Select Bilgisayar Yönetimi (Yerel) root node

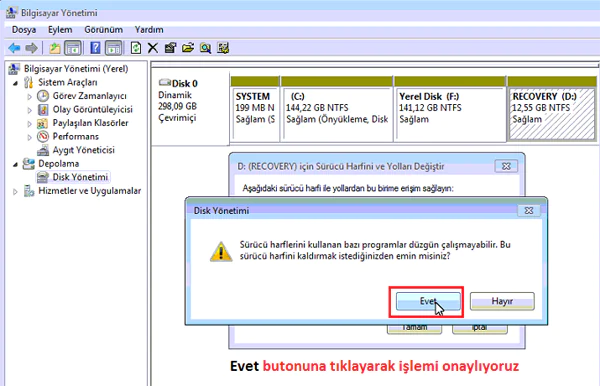pos(76,69)
